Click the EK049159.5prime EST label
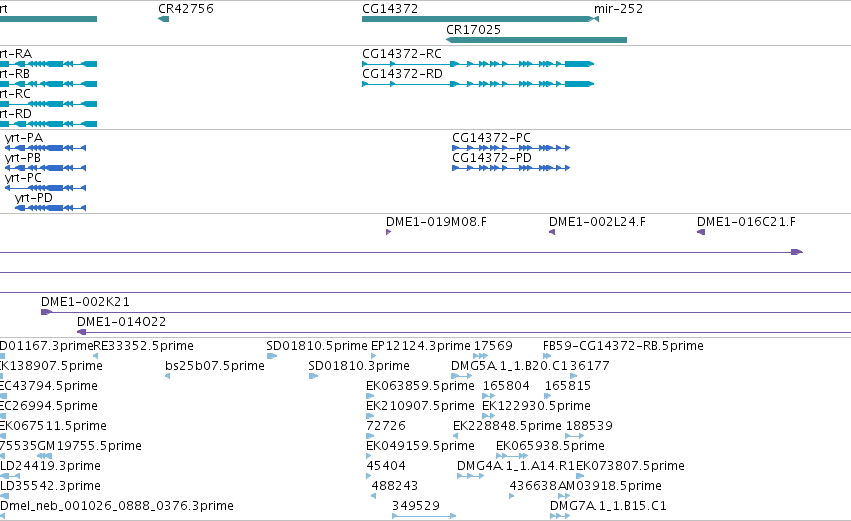The height and width of the screenshot is (521, 851). tap(420, 446)
